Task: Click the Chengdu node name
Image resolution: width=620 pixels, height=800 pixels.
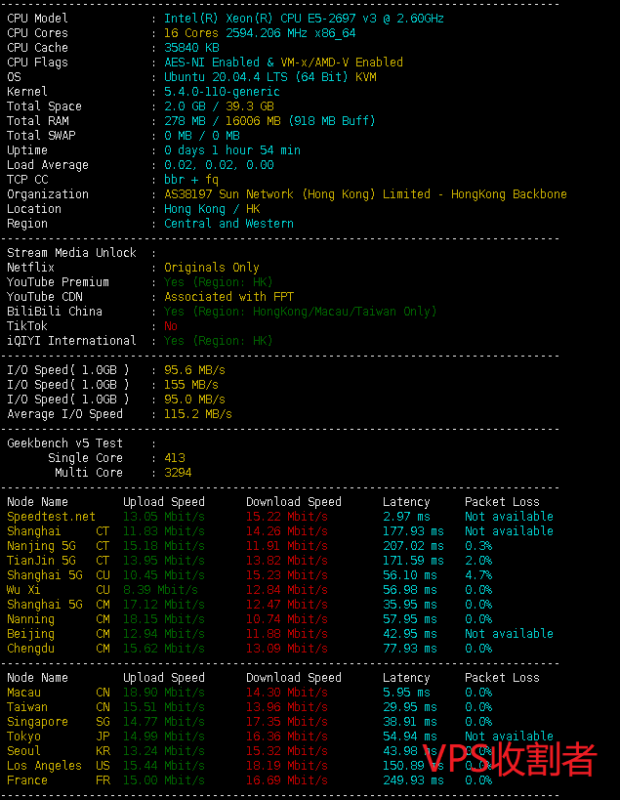Action: pyautogui.click(x=31, y=648)
